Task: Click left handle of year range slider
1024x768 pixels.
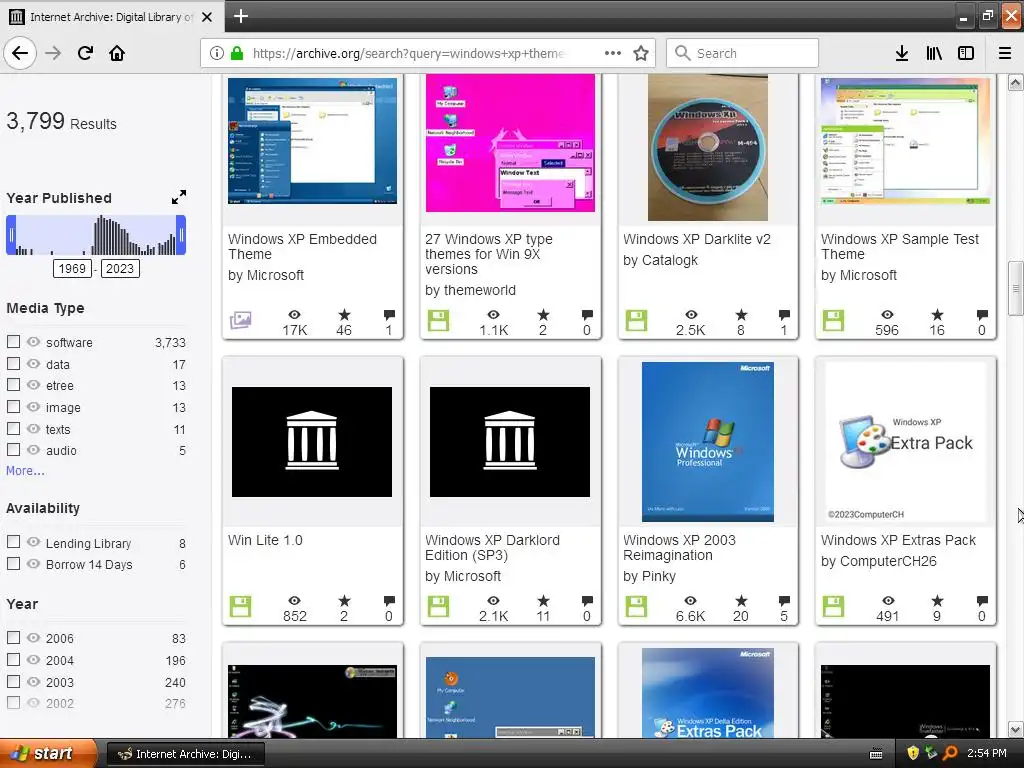Action: (x=10, y=235)
